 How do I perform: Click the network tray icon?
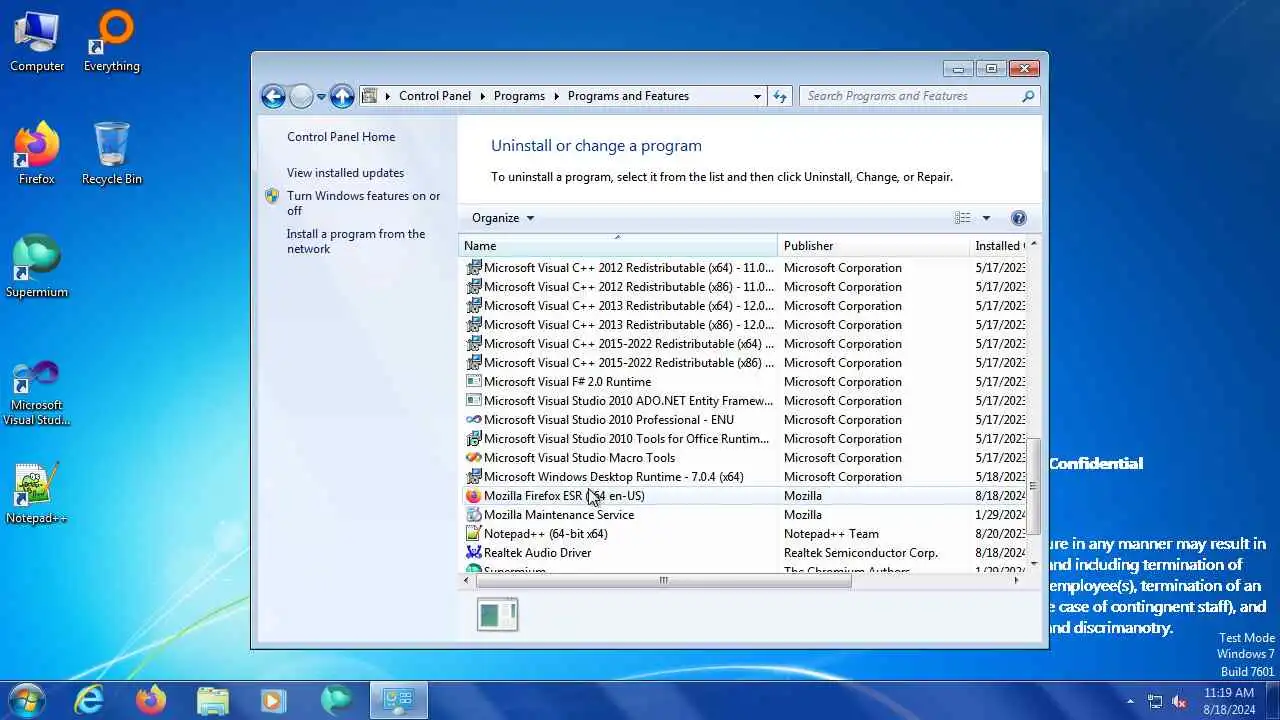coord(1155,701)
